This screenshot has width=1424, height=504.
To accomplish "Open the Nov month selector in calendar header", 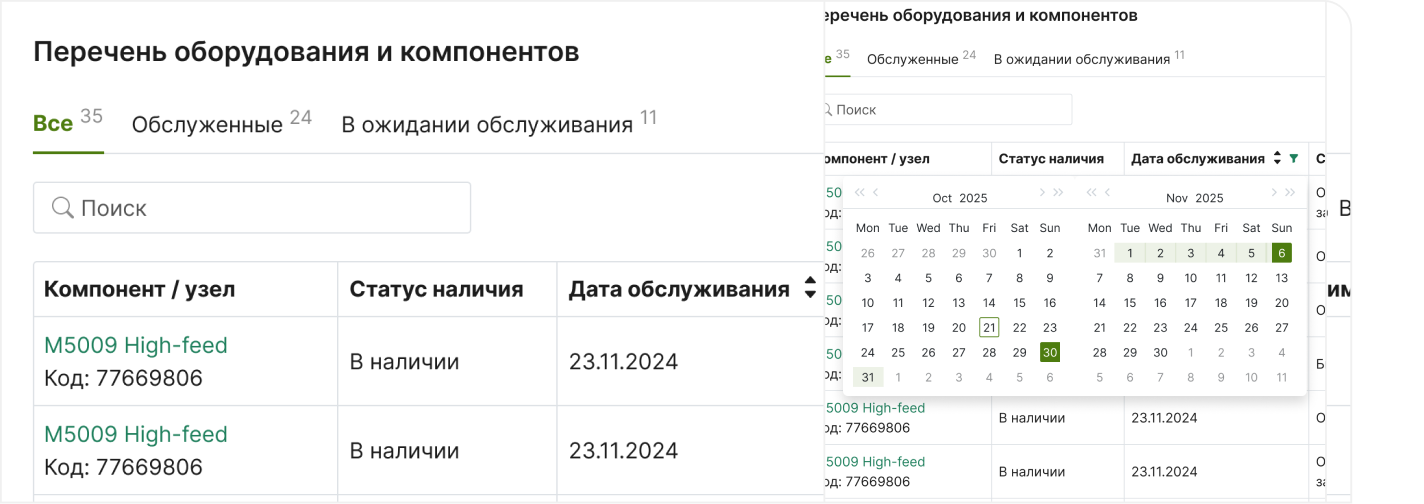I will click(1177, 198).
